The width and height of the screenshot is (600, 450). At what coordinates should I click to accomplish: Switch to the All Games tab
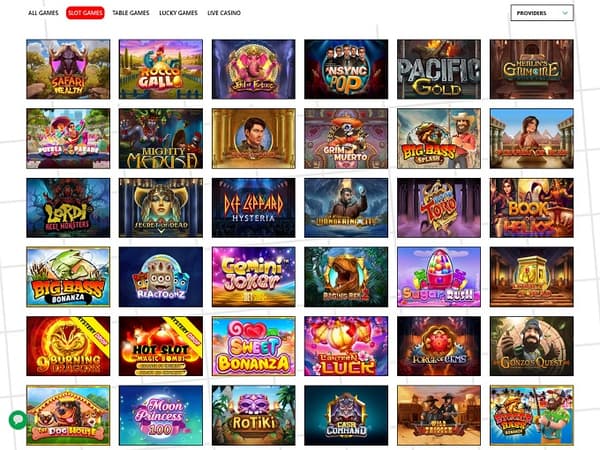click(43, 13)
